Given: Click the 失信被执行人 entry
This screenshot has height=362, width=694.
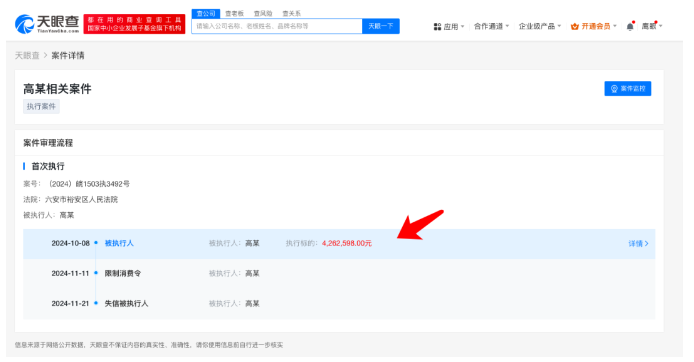Looking at the screenshot, I should point(126,304).
